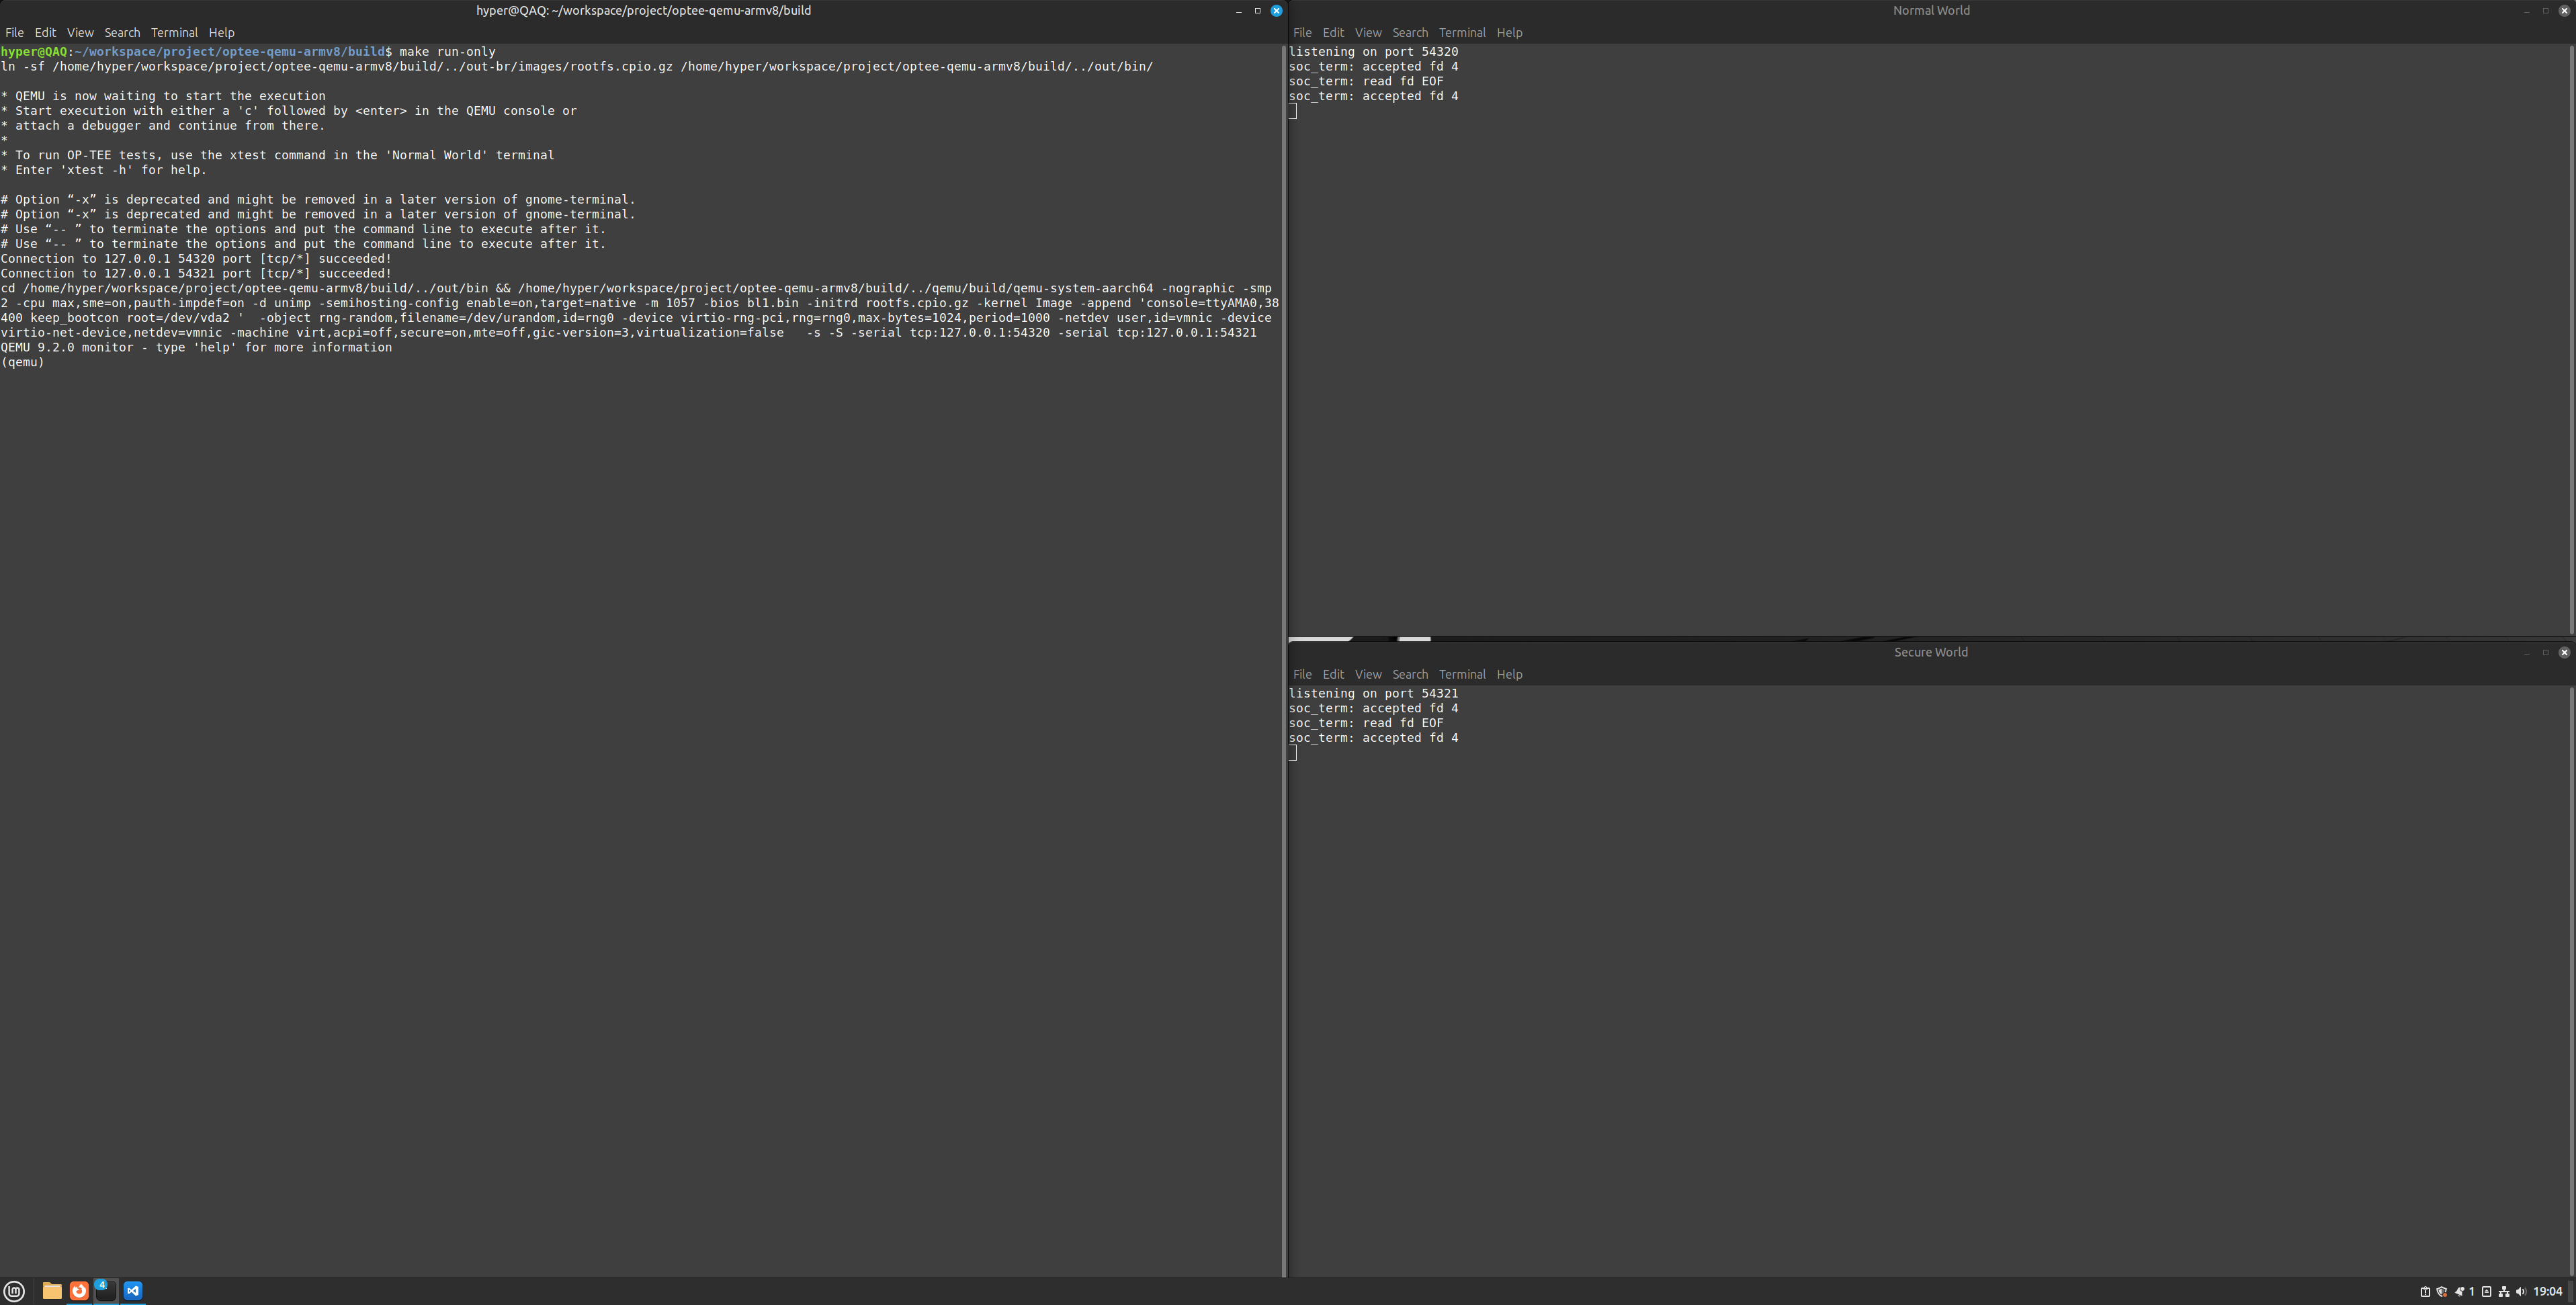This screenshot has width=2576, height=1305.
Task: Open the notifications bell in the system tray
Action: click(2459, 1292)
